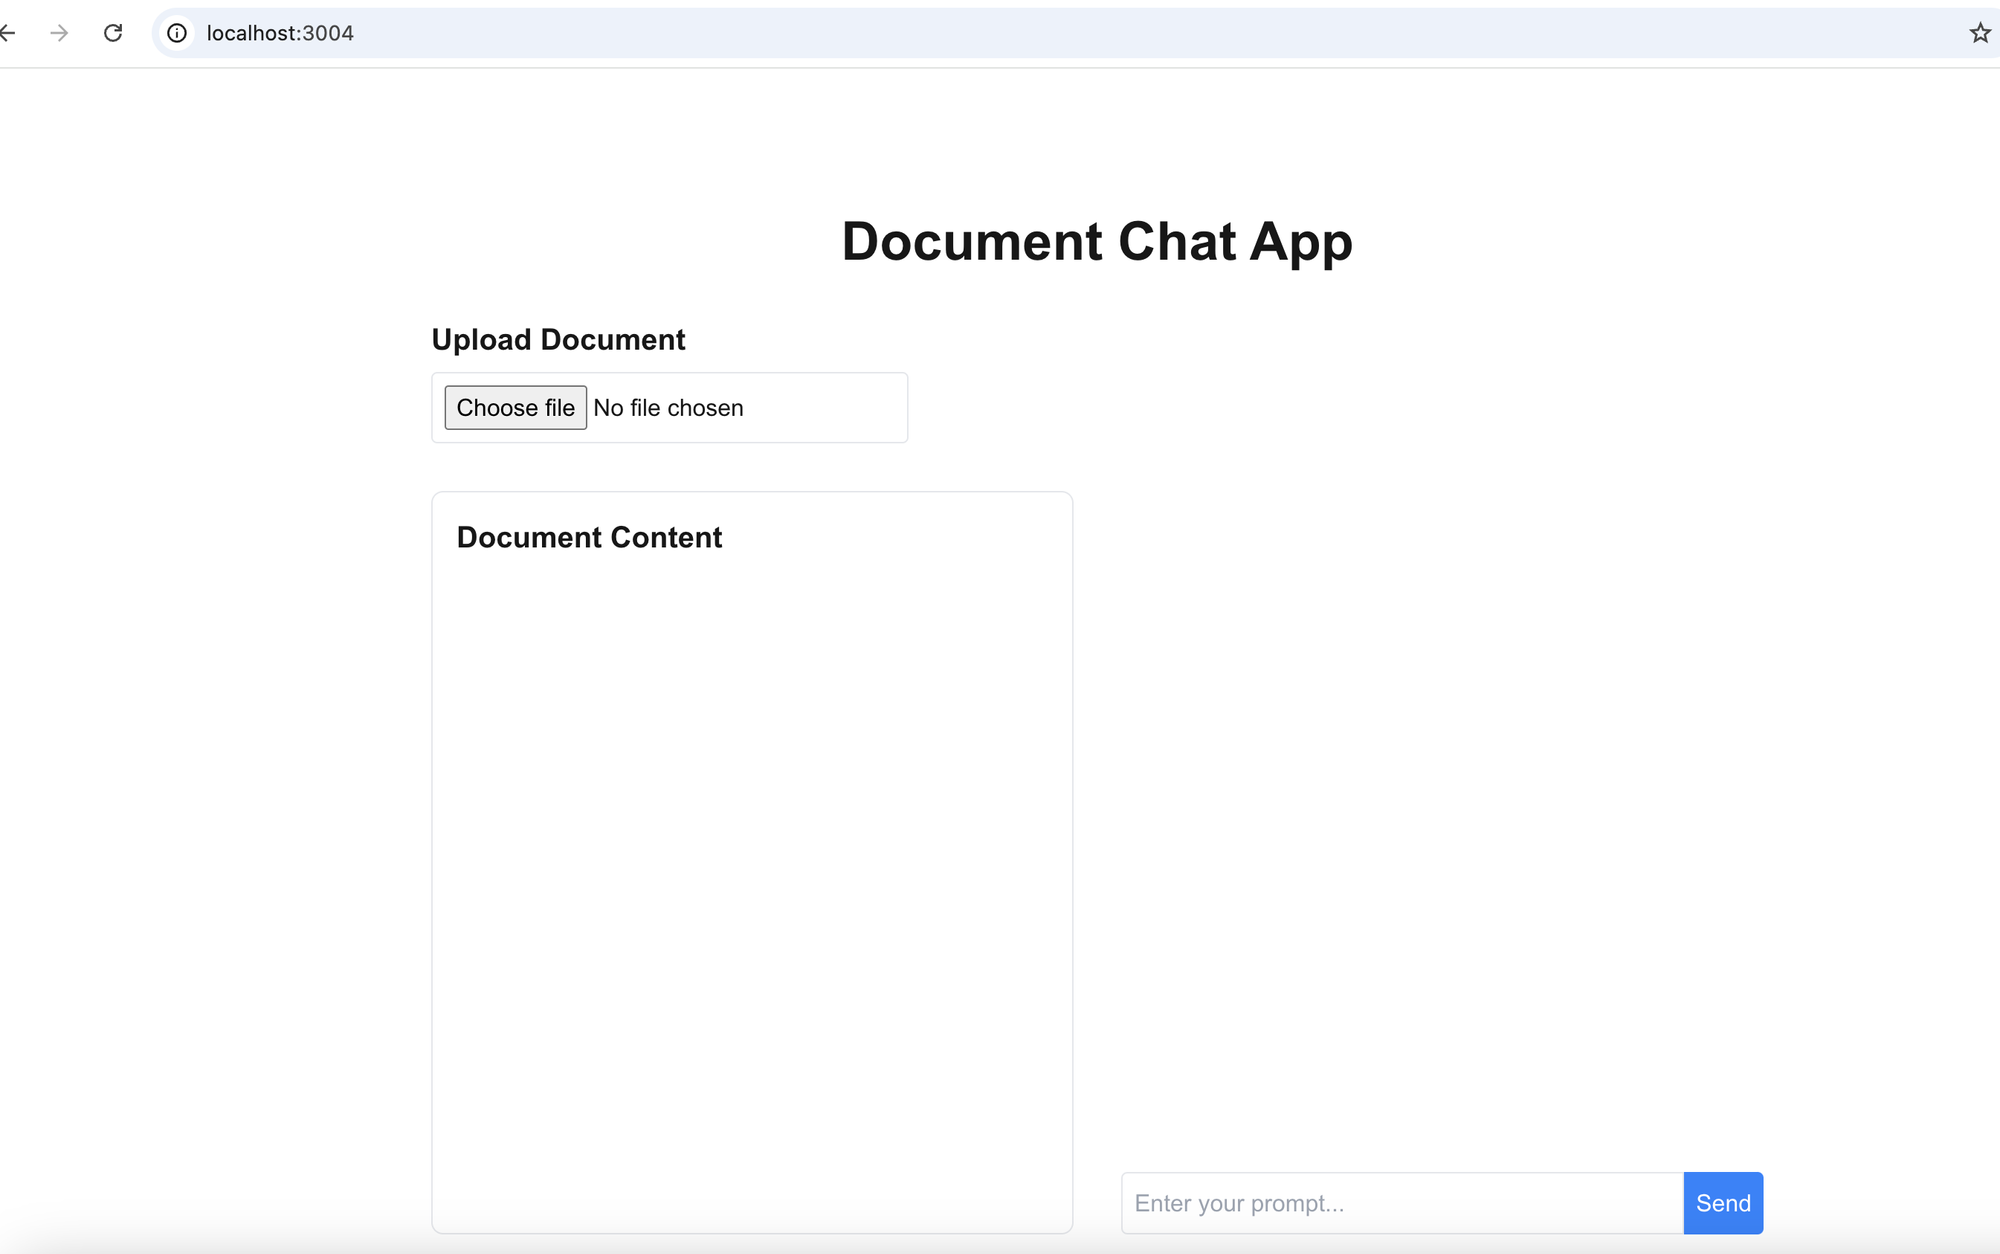Open site information via the info icon

pyautogui.click(x=176, y=33)
